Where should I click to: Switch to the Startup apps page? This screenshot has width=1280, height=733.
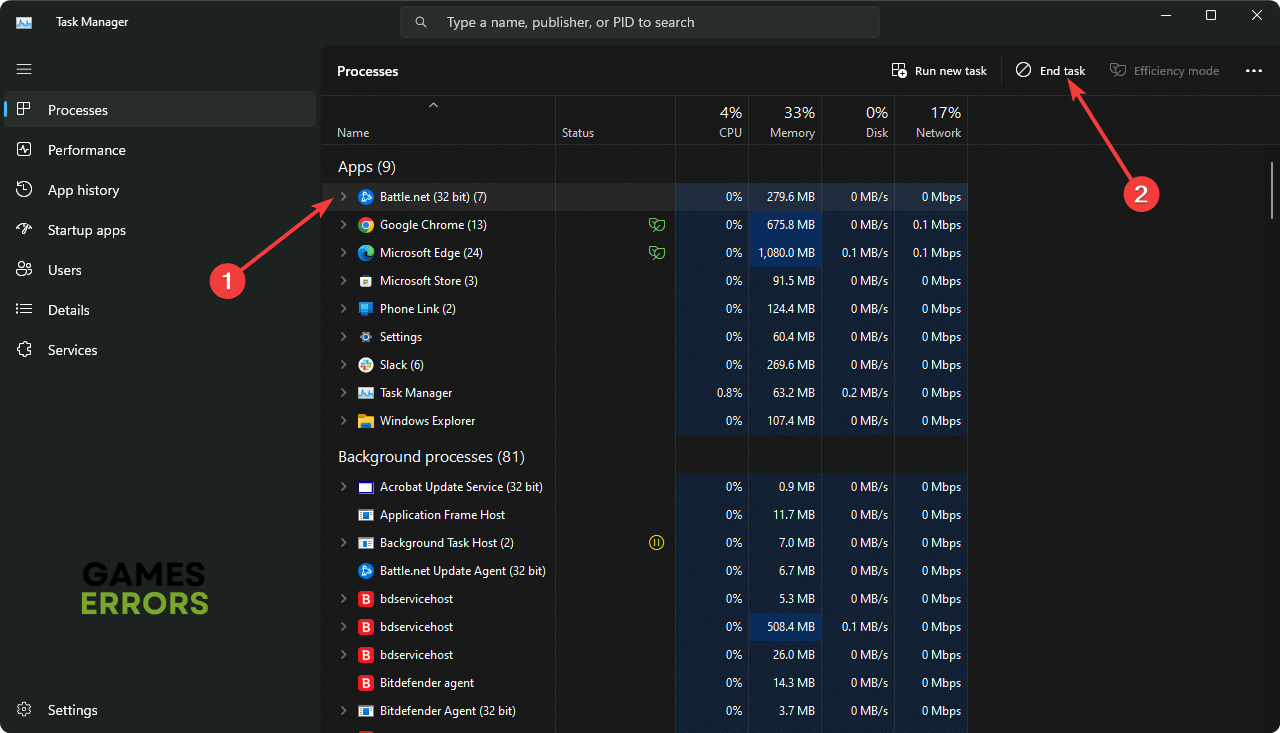coord(87,230)
